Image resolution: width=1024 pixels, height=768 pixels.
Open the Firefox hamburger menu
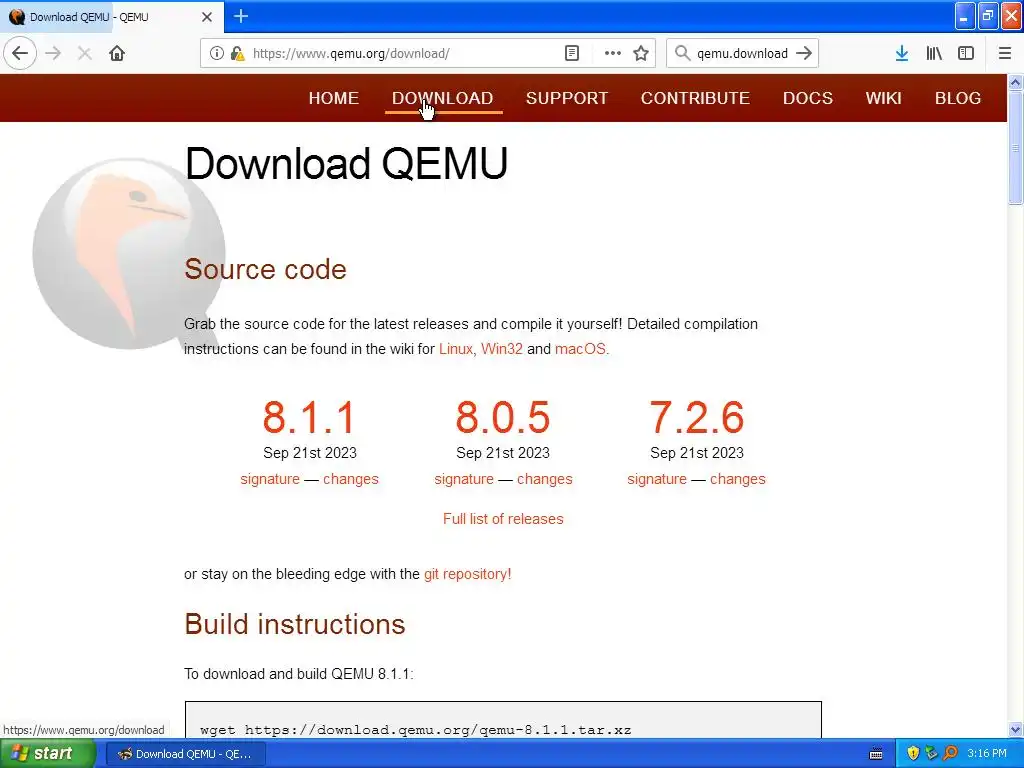(x=1005, y=53)
